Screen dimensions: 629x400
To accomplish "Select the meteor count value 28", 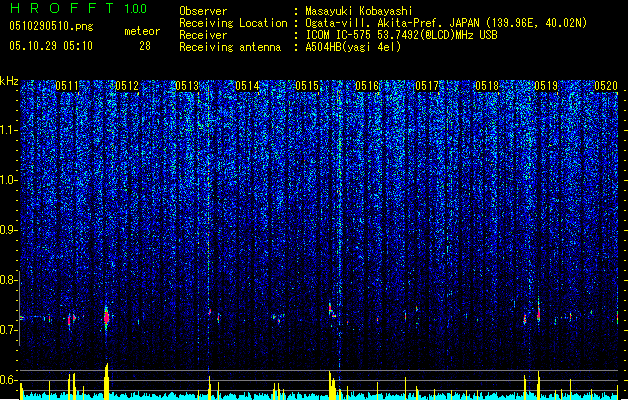I will point(145,46).
